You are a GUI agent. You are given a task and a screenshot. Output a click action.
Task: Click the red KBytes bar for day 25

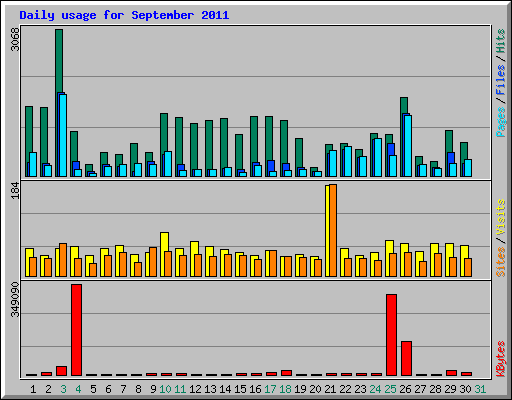(391, 335)
